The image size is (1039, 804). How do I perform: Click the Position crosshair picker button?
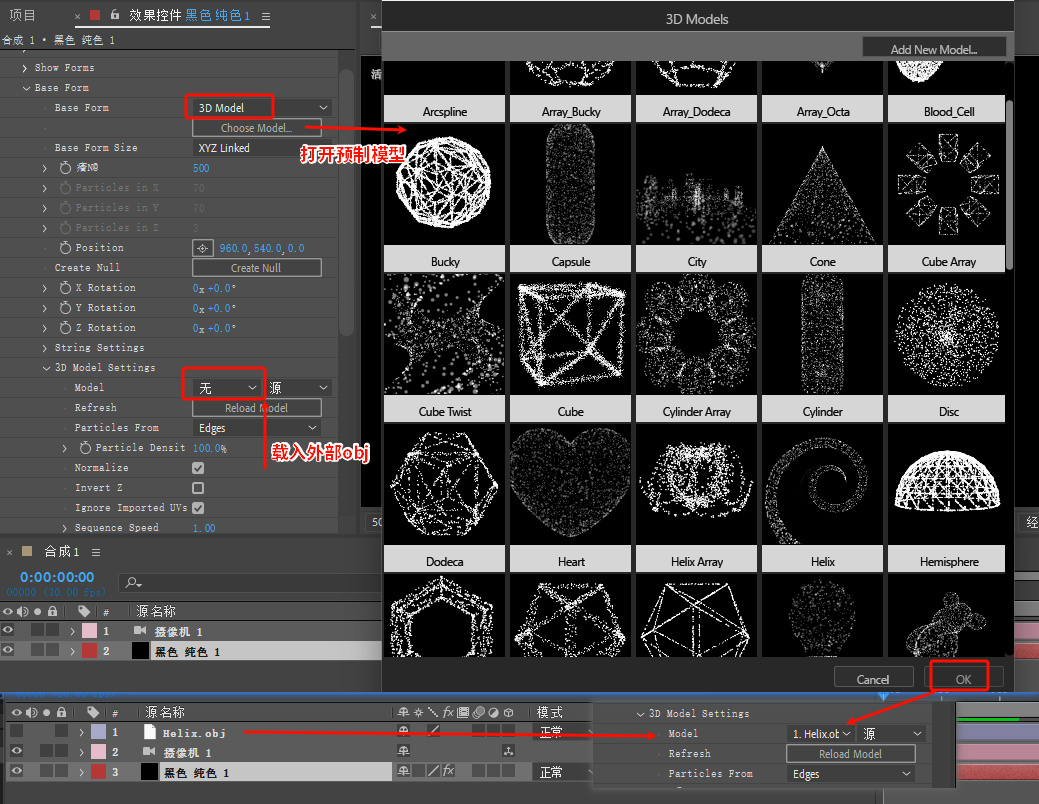click(x=202, y=248)
